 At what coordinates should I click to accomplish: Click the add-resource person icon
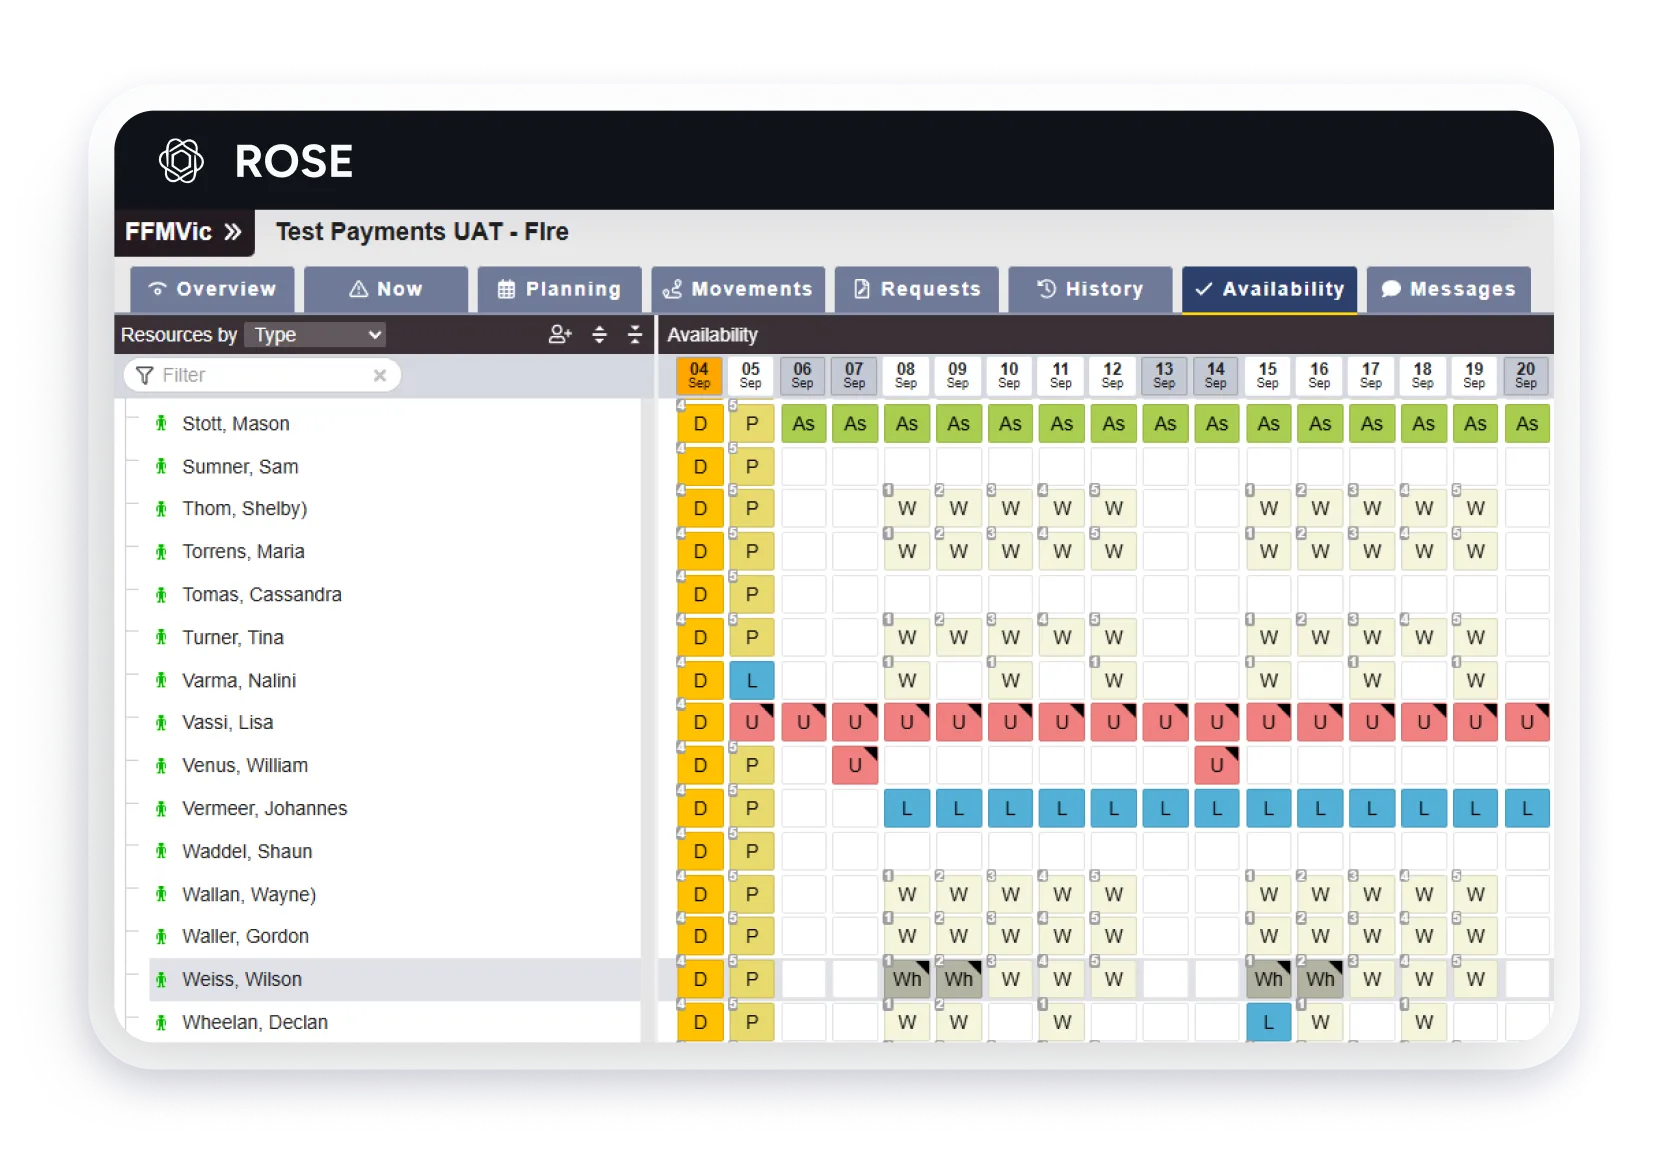(x=559, y=335)
